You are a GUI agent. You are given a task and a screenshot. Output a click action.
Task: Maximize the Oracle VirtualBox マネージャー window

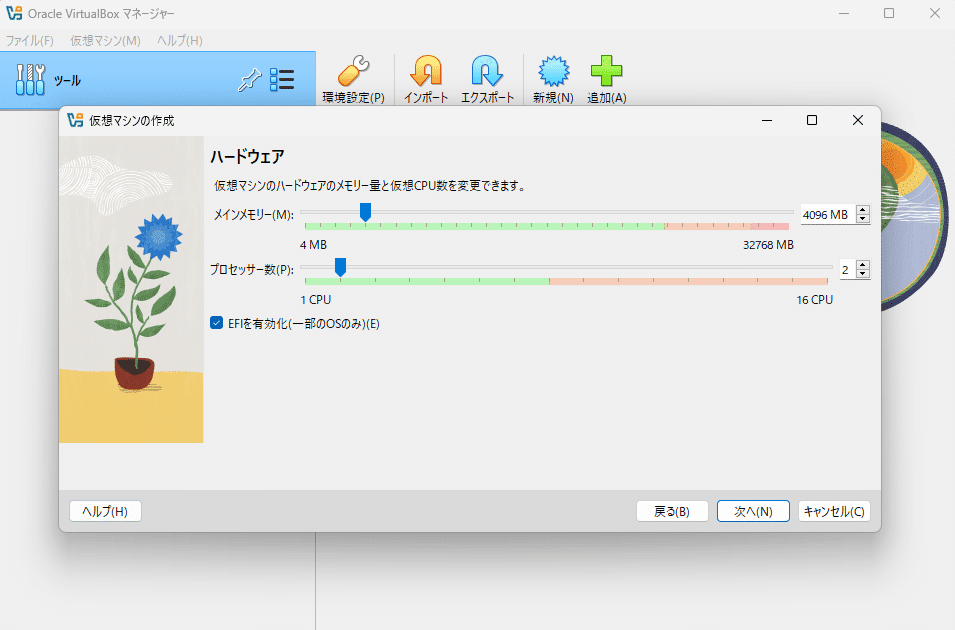889,13
